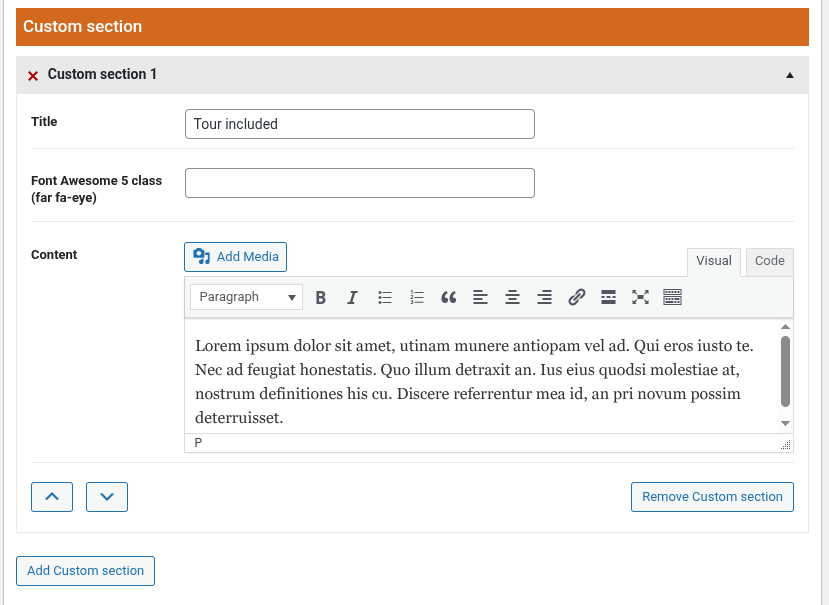Apply blockquote formatting
The height and width of the screenshot is (605, 829).
pyautogui.click(x=449, y=297)
